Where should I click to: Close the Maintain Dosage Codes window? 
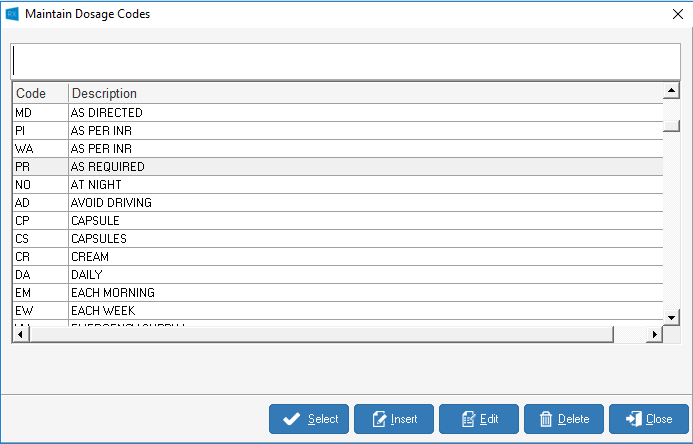[678, 14]
